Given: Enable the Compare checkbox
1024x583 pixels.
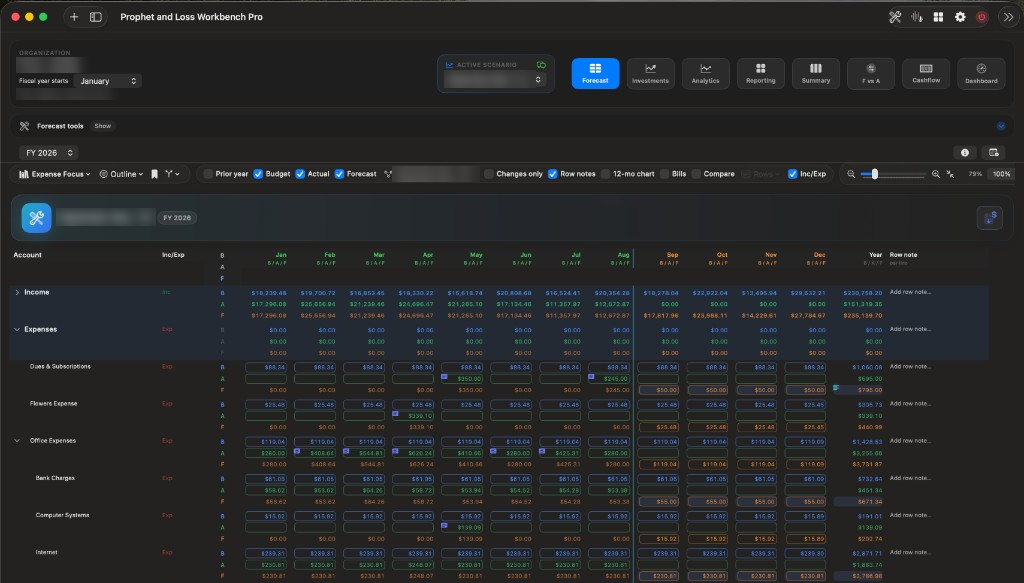Looking at the screenshot, I should click(696, 174).
